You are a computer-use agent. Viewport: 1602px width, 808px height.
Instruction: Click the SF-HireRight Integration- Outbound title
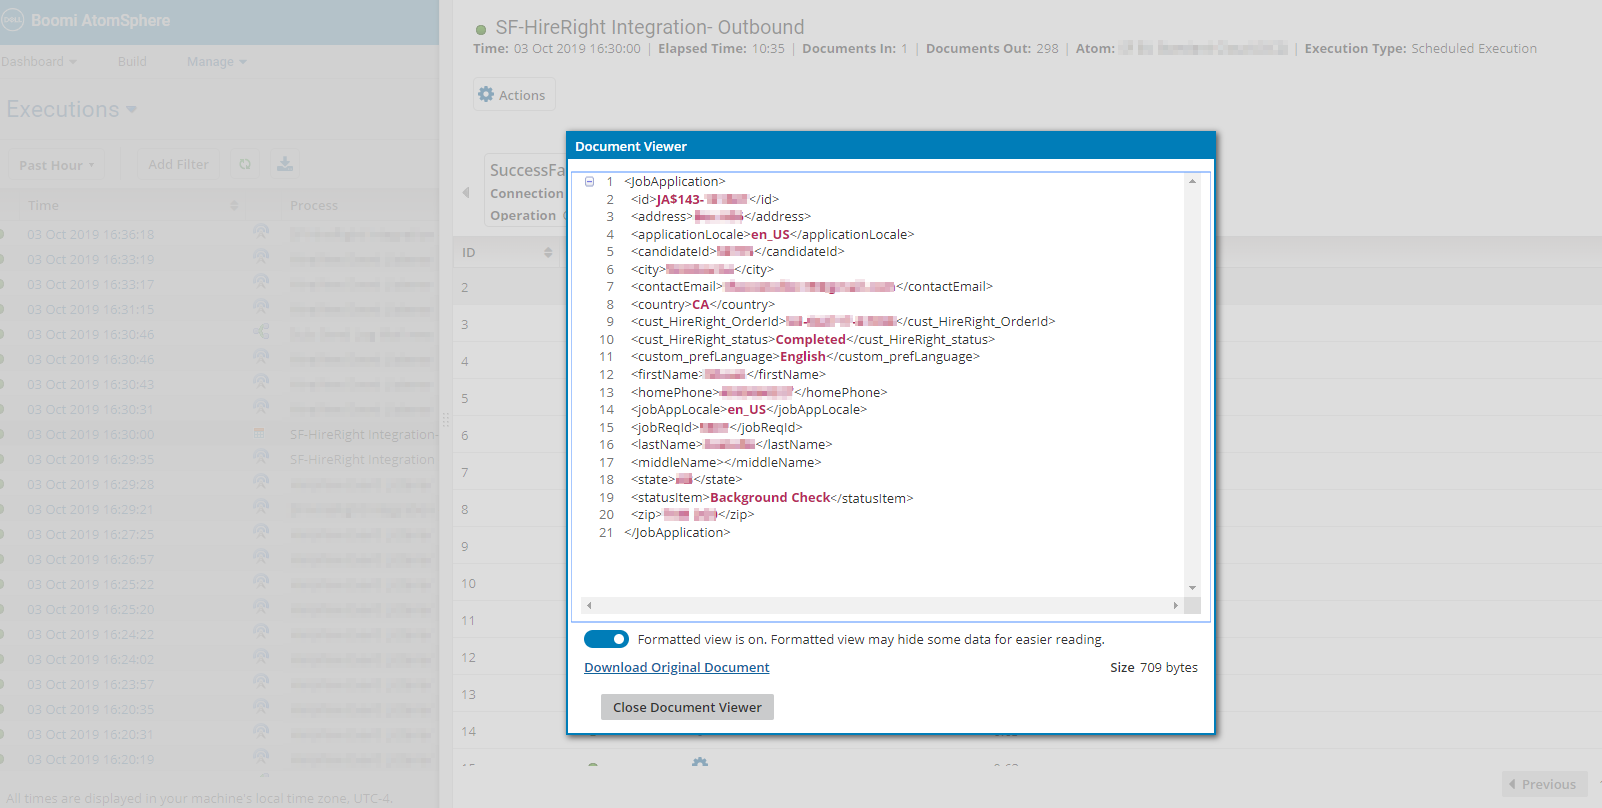click(x=649, y=28)
